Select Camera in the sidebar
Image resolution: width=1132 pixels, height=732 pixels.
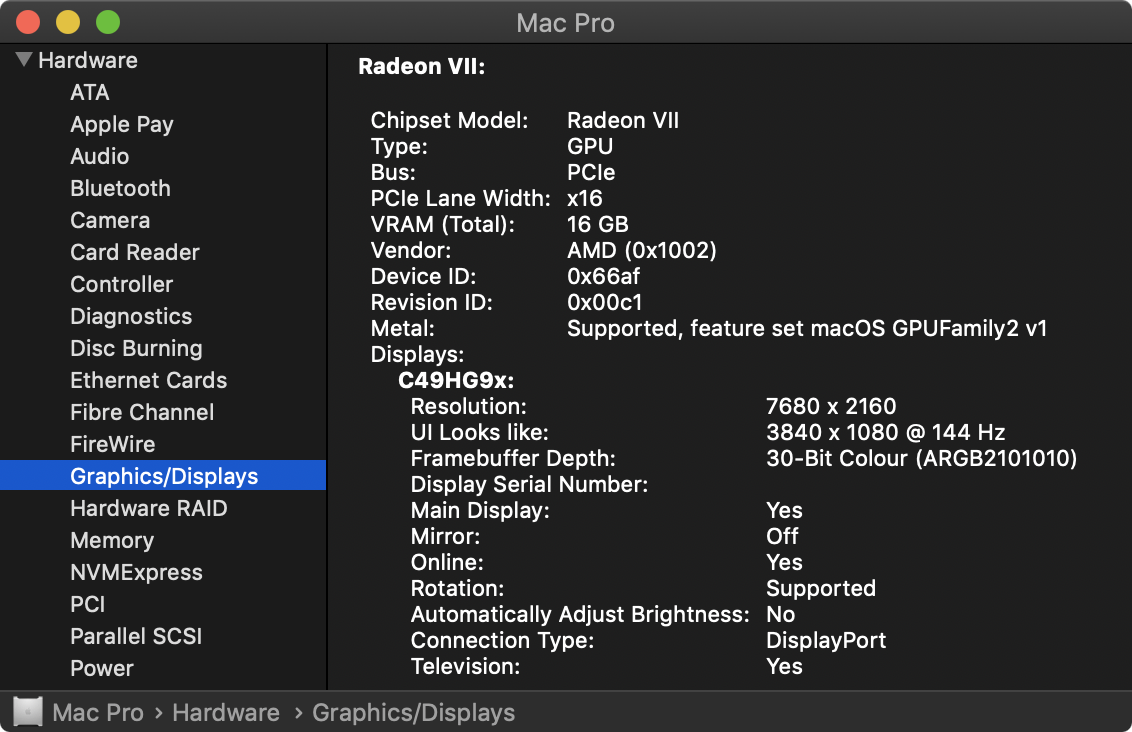pos(110,220)
